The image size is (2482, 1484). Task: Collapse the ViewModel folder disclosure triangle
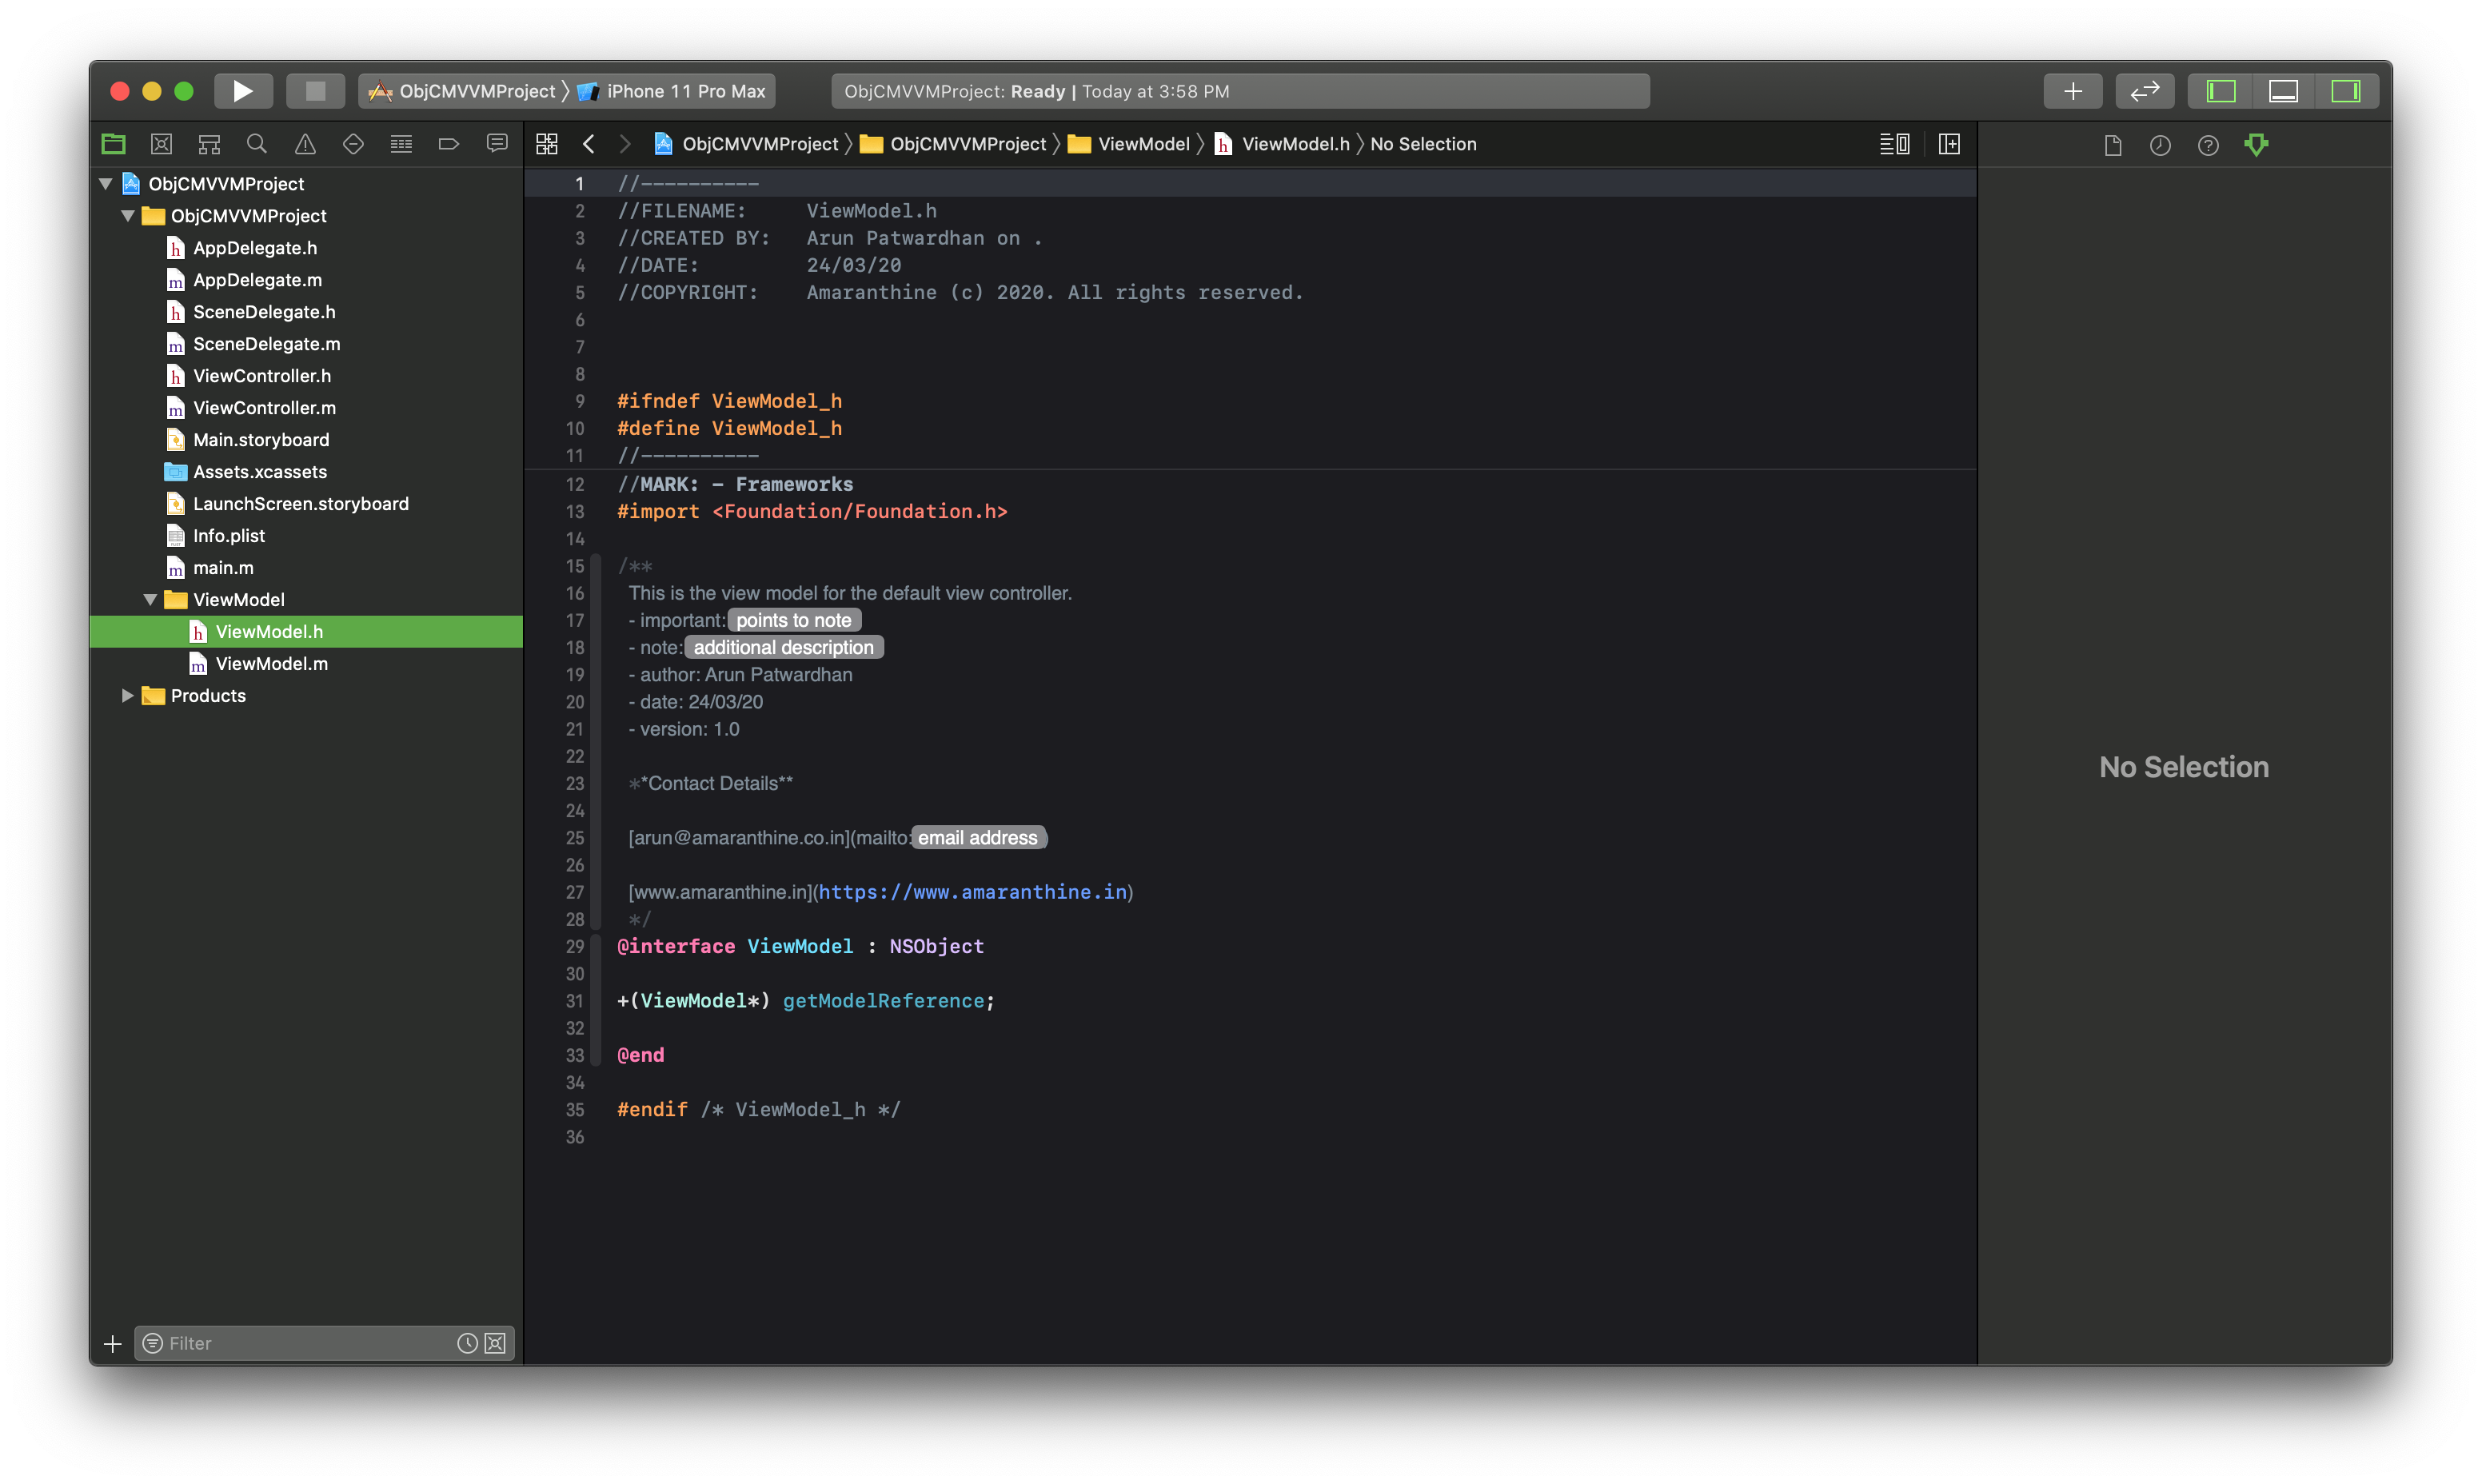point(150,599)
